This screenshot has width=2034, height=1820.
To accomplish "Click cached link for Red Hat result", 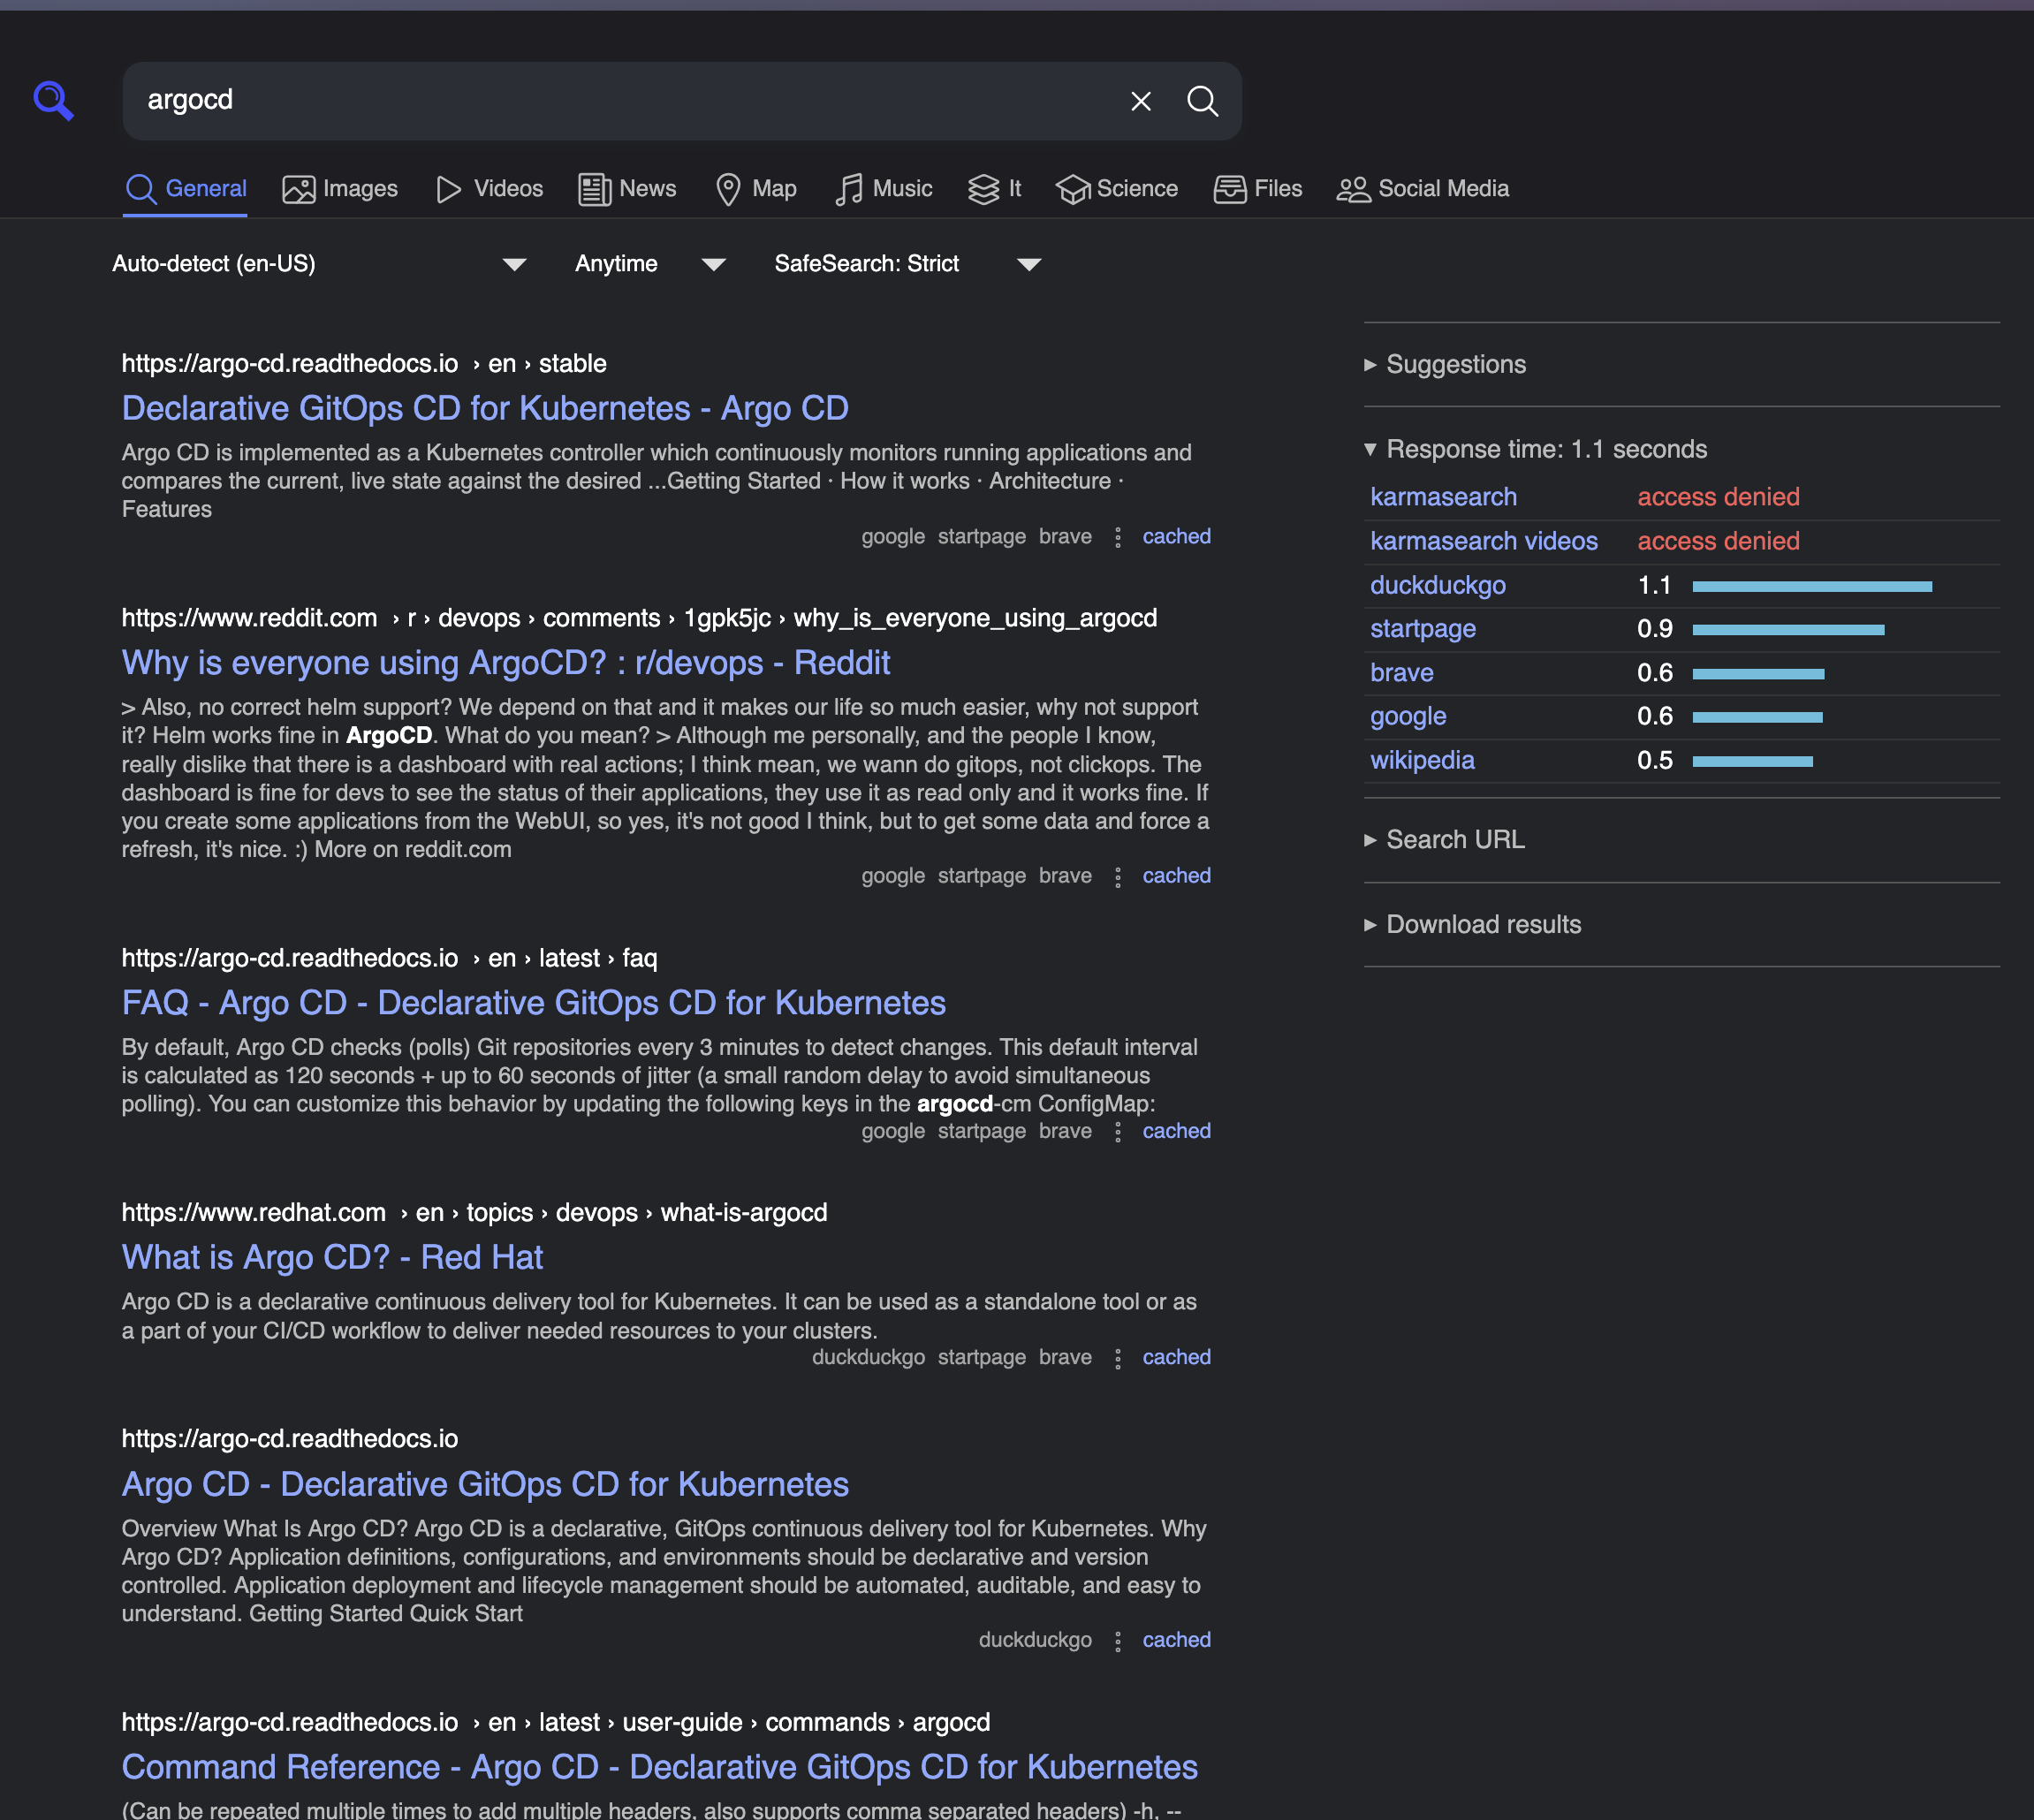I will click(x=1176, y=1358).
